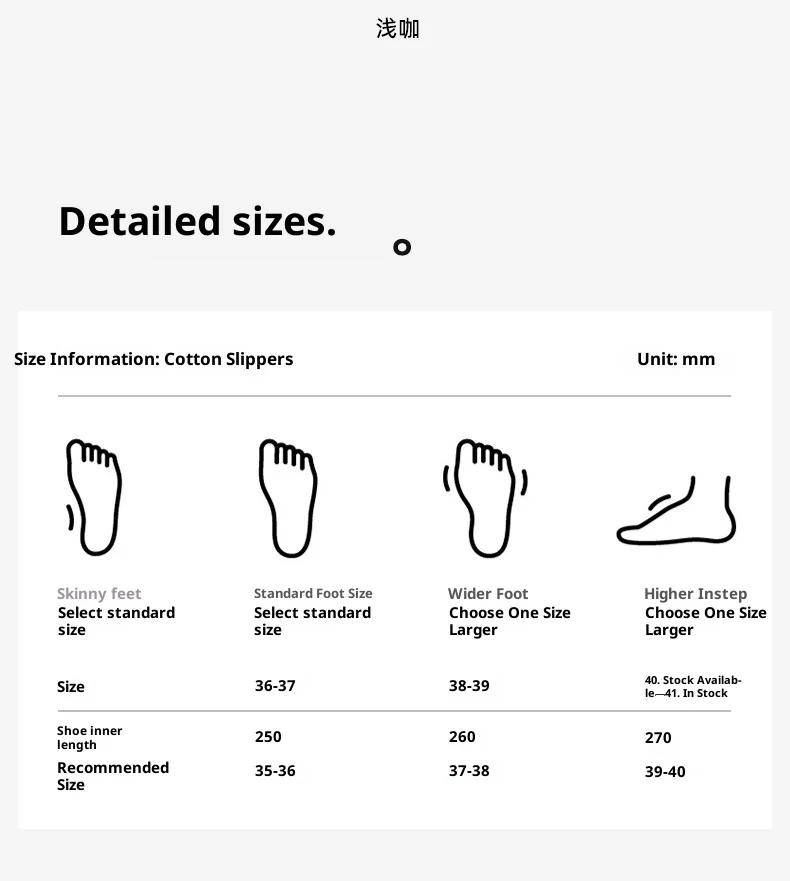The height and width of the screenshot is (881, 790).
Task: Click the Chinese color label at top
Action: tap(398, 28)
